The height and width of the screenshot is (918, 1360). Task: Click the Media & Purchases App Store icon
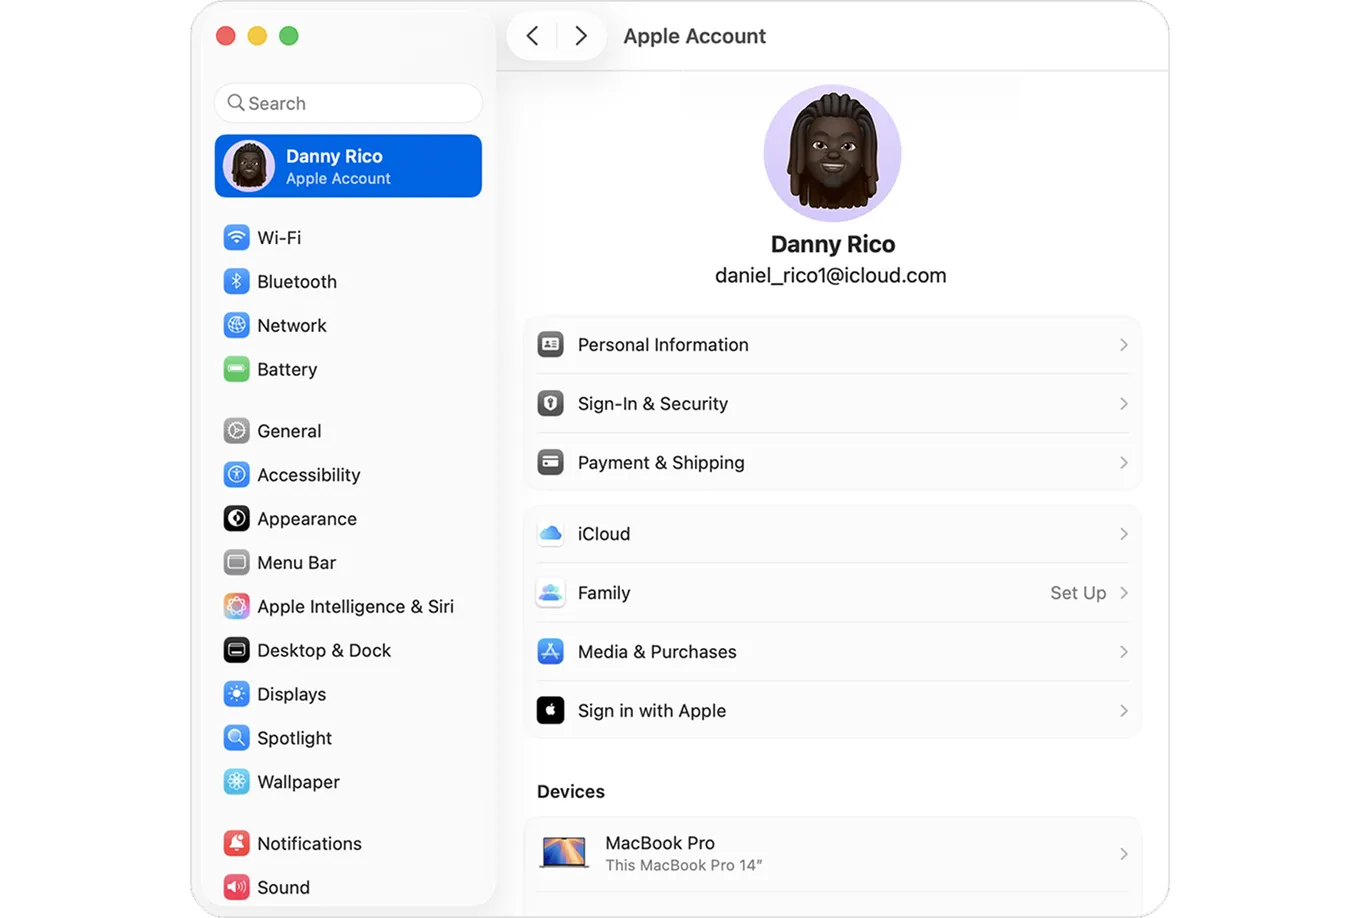click(x=550, y=651)
